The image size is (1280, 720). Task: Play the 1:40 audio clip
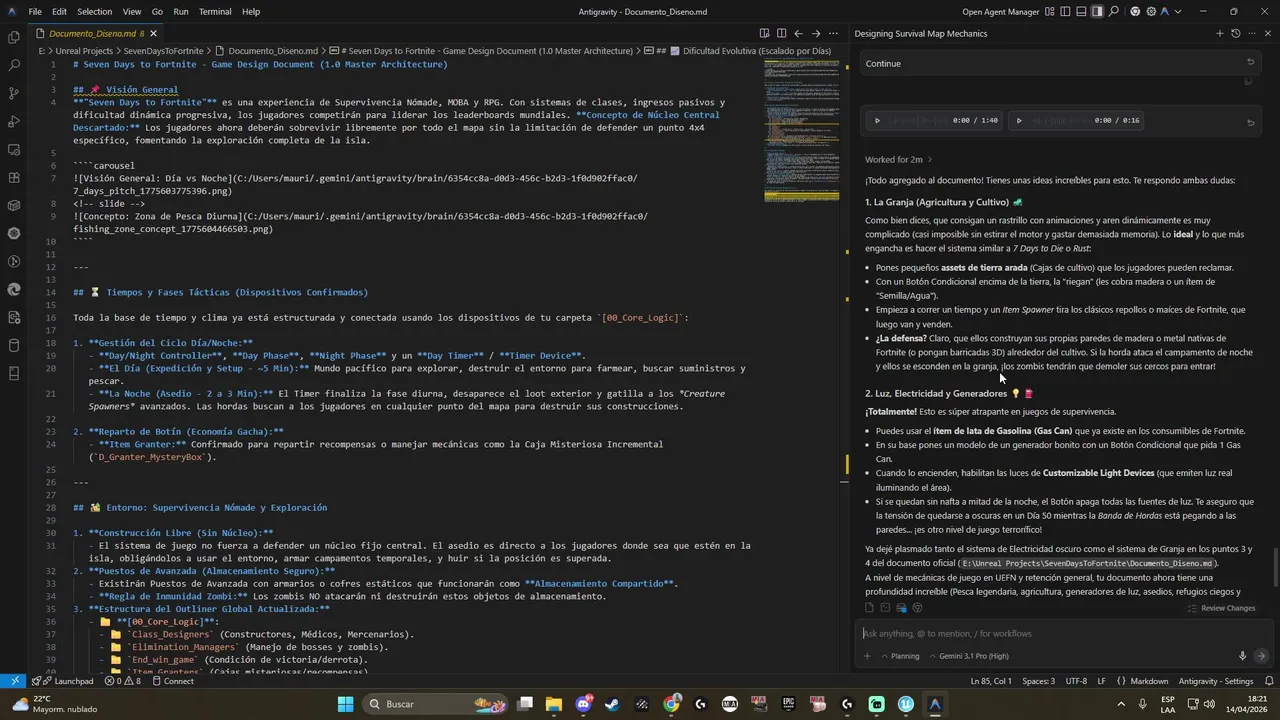[877, 120]
